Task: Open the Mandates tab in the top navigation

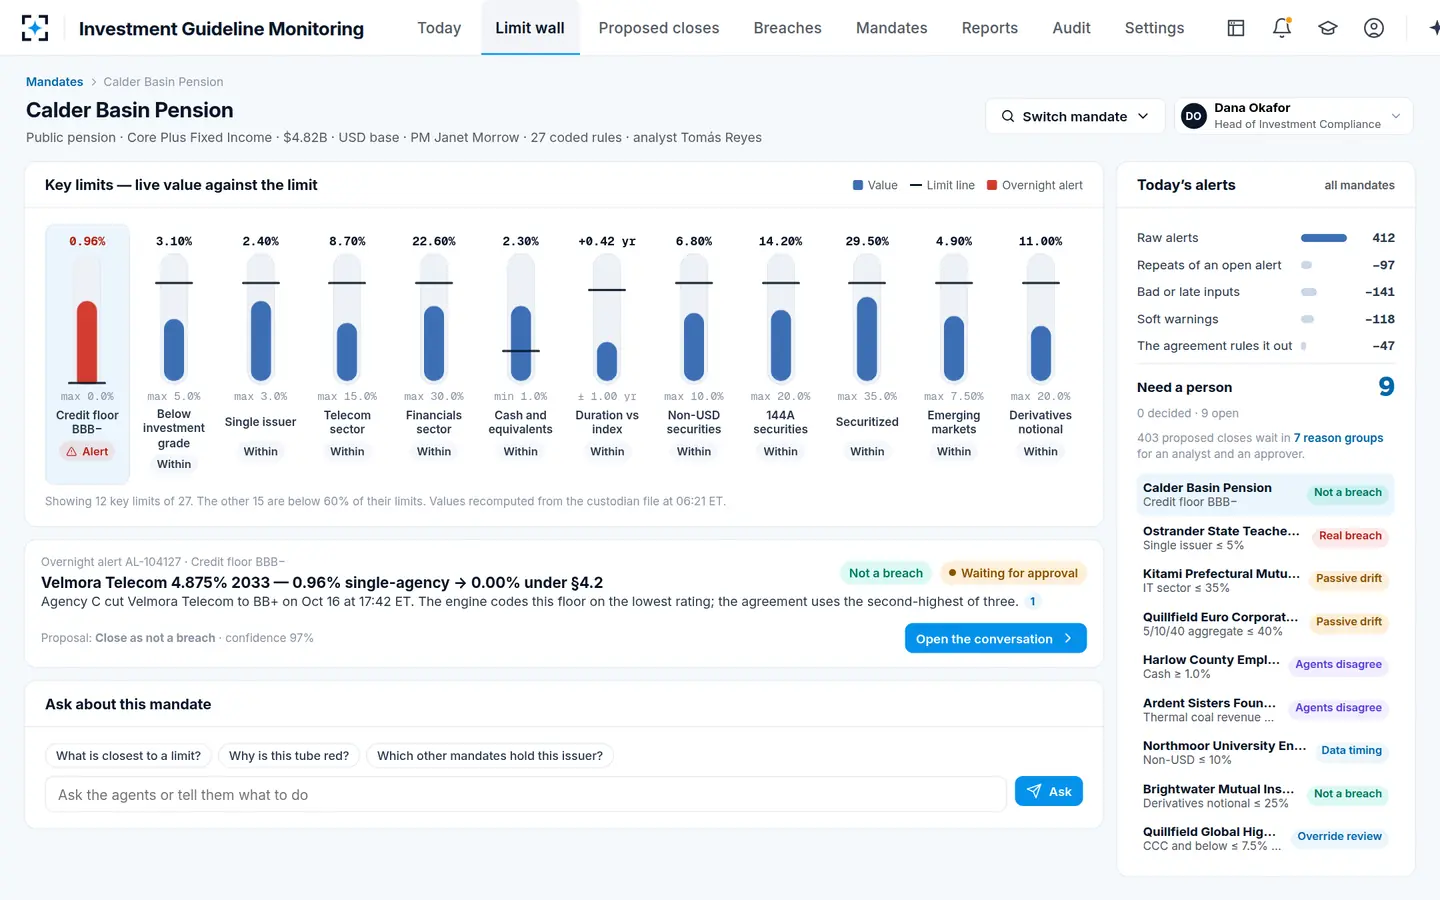Action: tap(892, 28)
